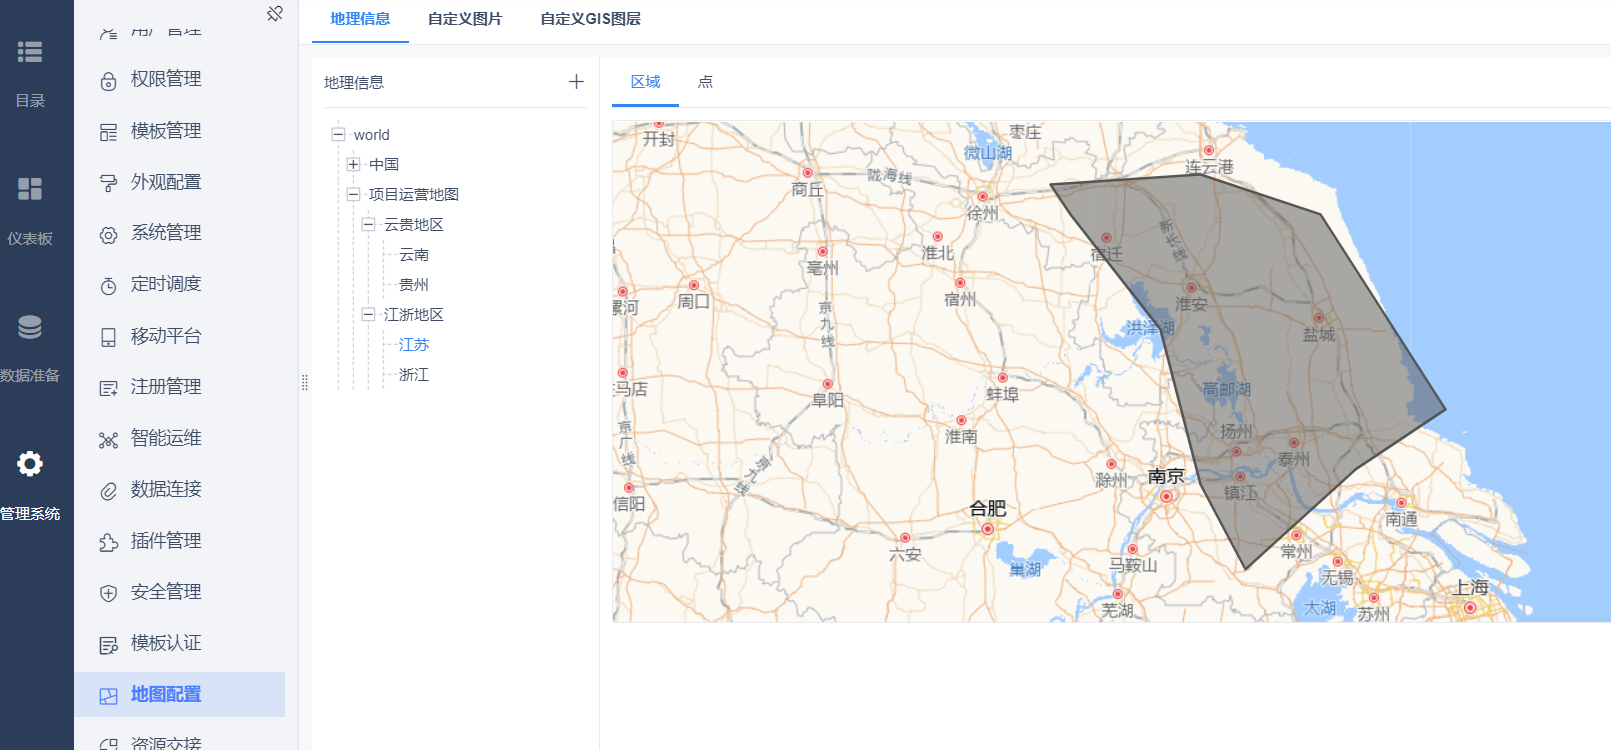This screenshot has height=750, width=1611.
Task: Switch to the 地理信息 tab
Action: click(360, 19)
